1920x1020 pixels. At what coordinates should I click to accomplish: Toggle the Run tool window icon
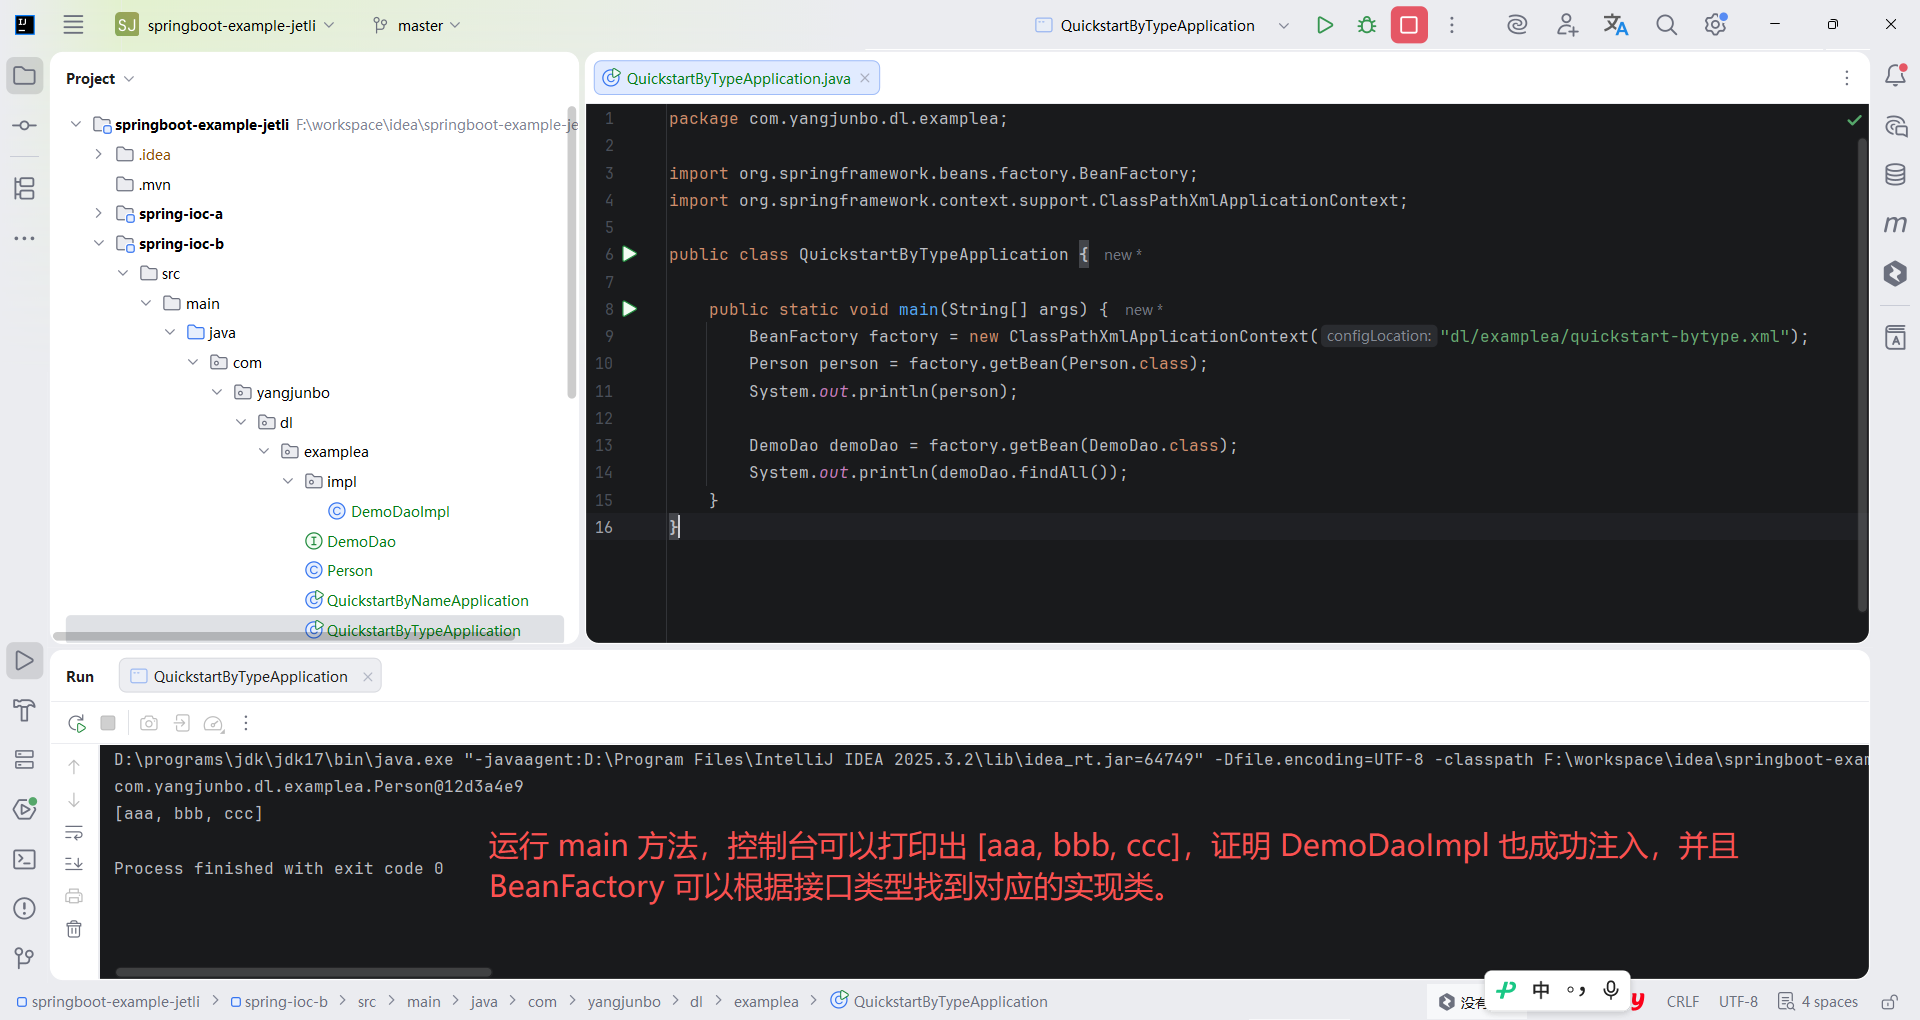pyautogui.click(x=25, y=661)
